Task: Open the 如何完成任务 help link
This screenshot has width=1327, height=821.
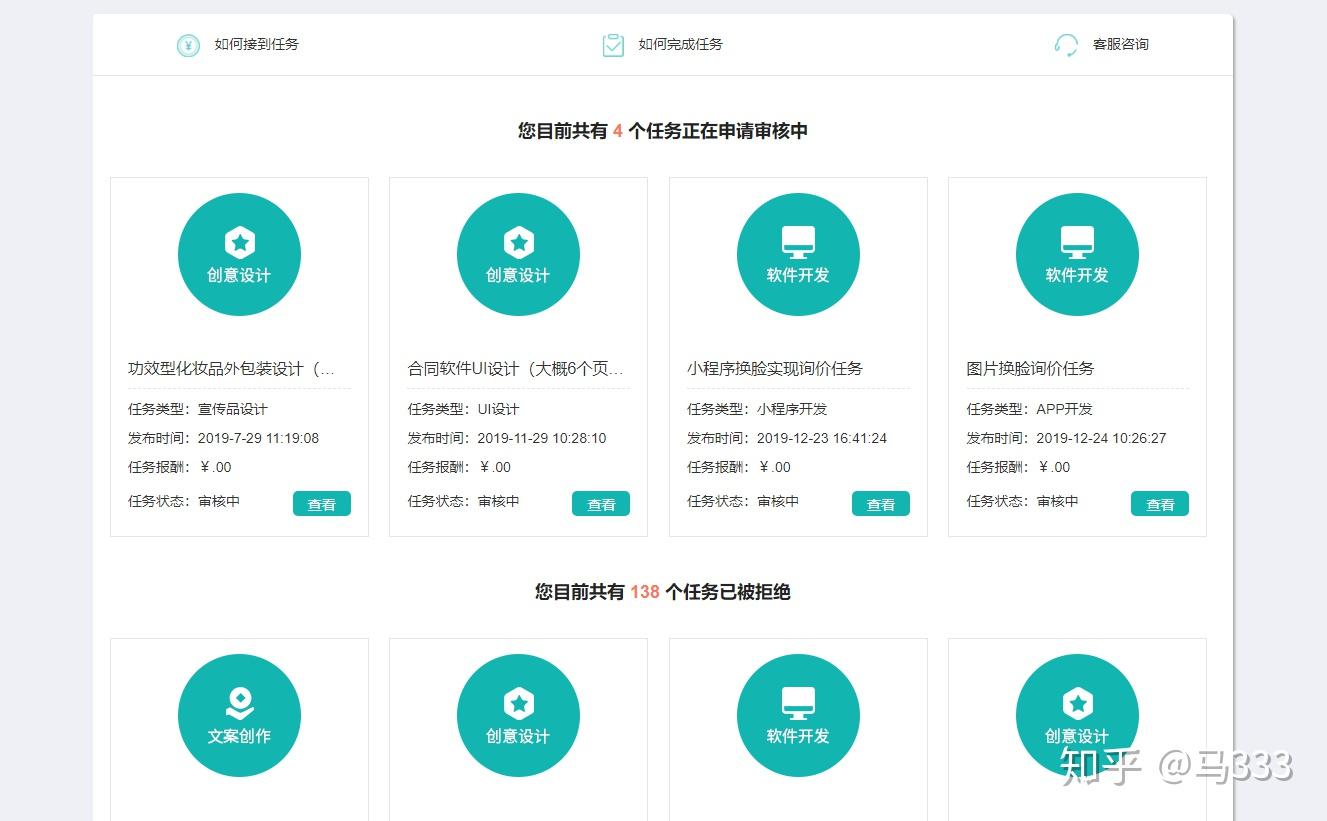Action: click(x=680, y=44)
